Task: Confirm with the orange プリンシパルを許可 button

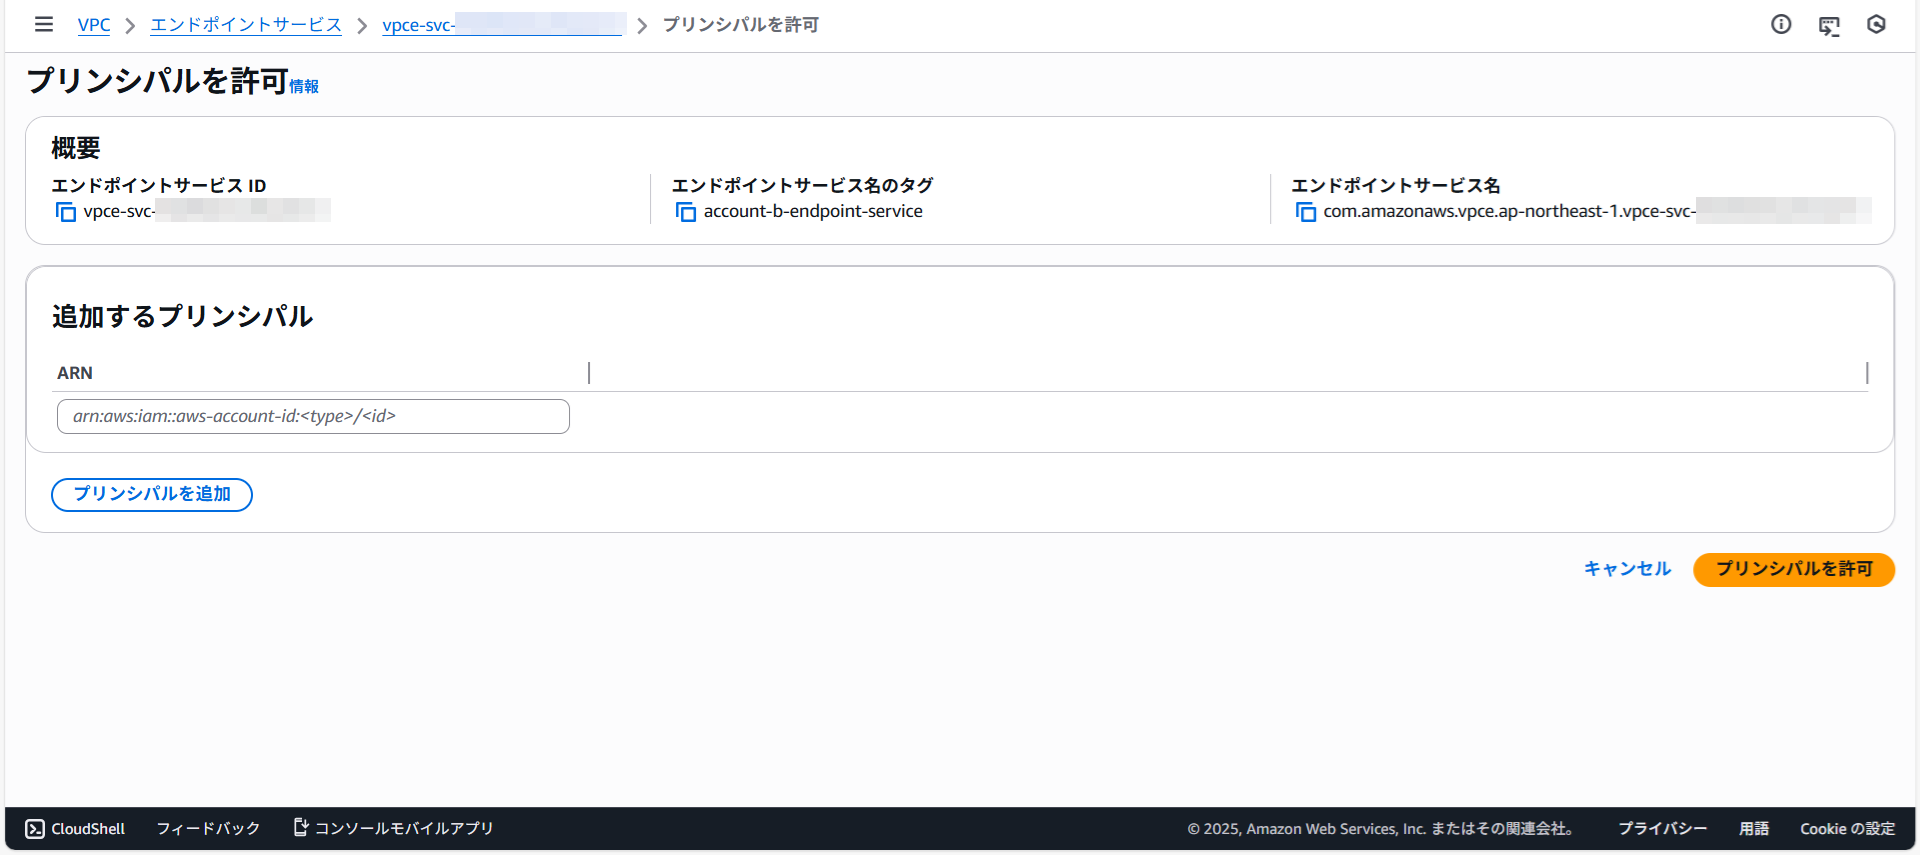Action: click(1793, 569)
